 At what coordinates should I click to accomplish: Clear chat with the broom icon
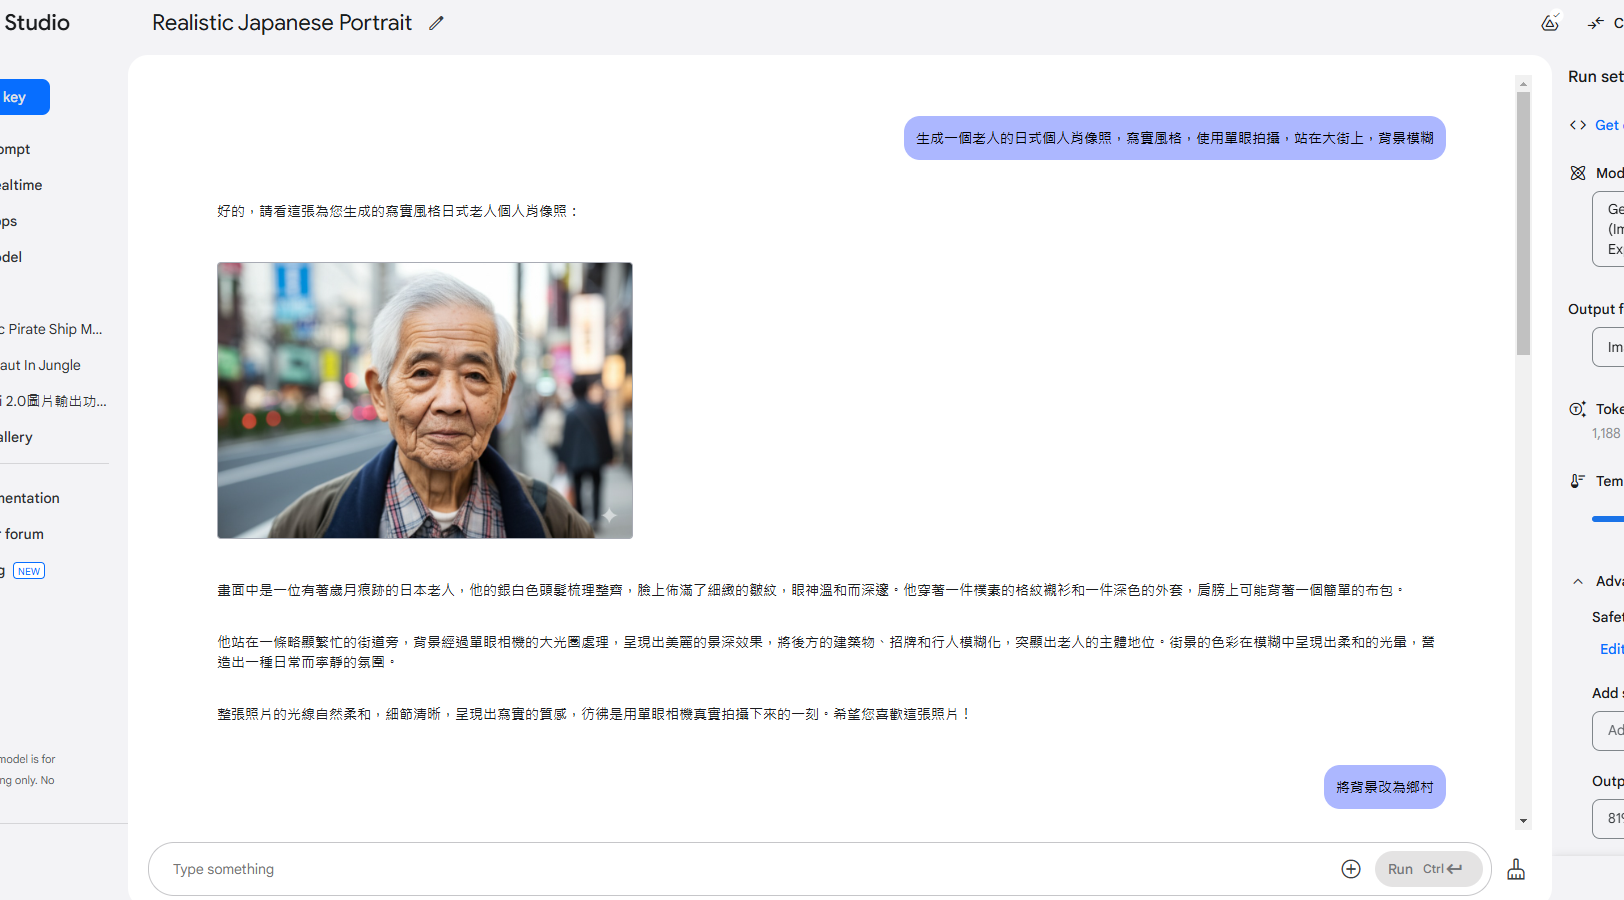pos(1516,869)
